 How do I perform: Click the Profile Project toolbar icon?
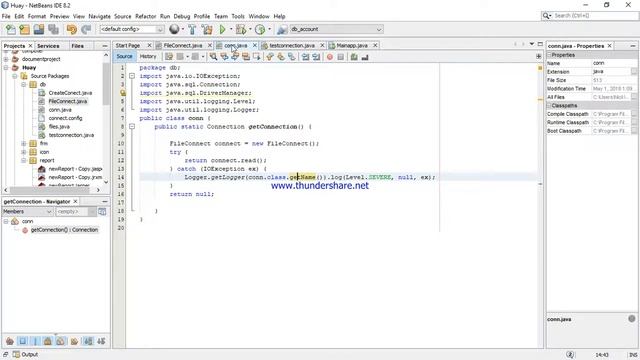pos(260,29)
